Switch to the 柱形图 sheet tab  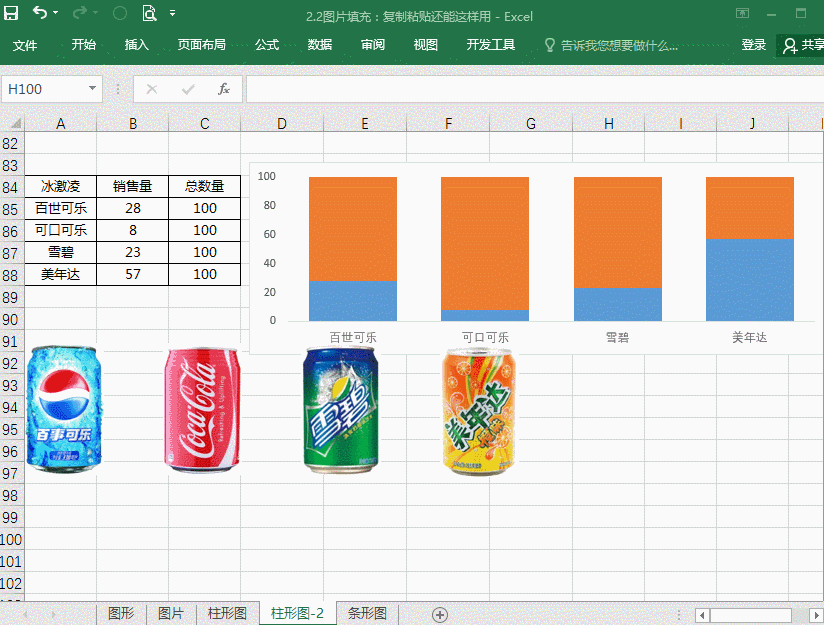point(227,613)
